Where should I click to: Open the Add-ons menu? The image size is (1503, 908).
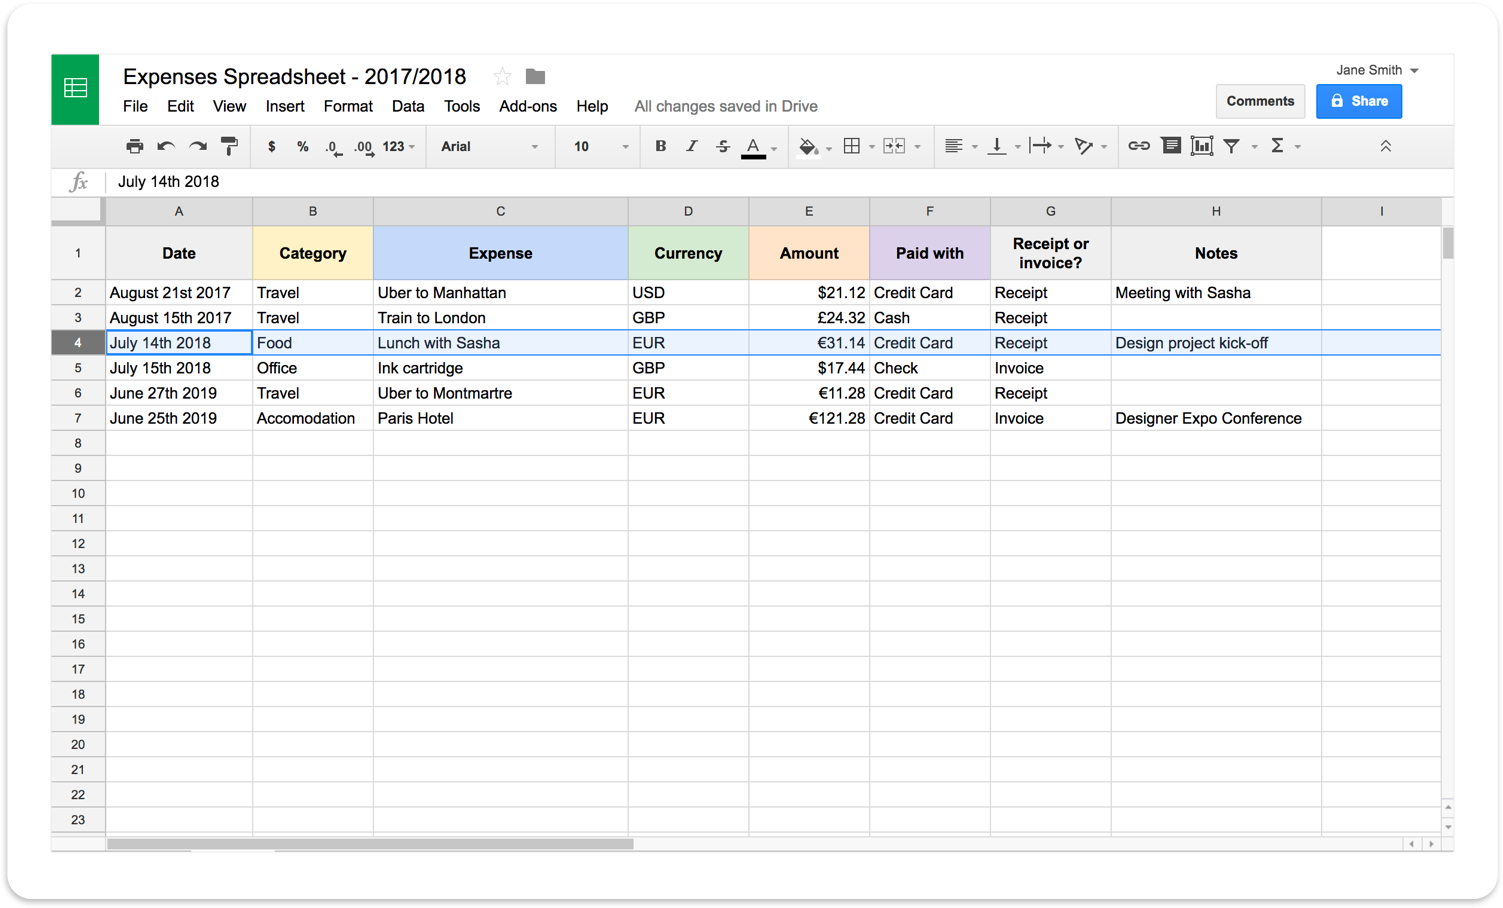[527, 106]
